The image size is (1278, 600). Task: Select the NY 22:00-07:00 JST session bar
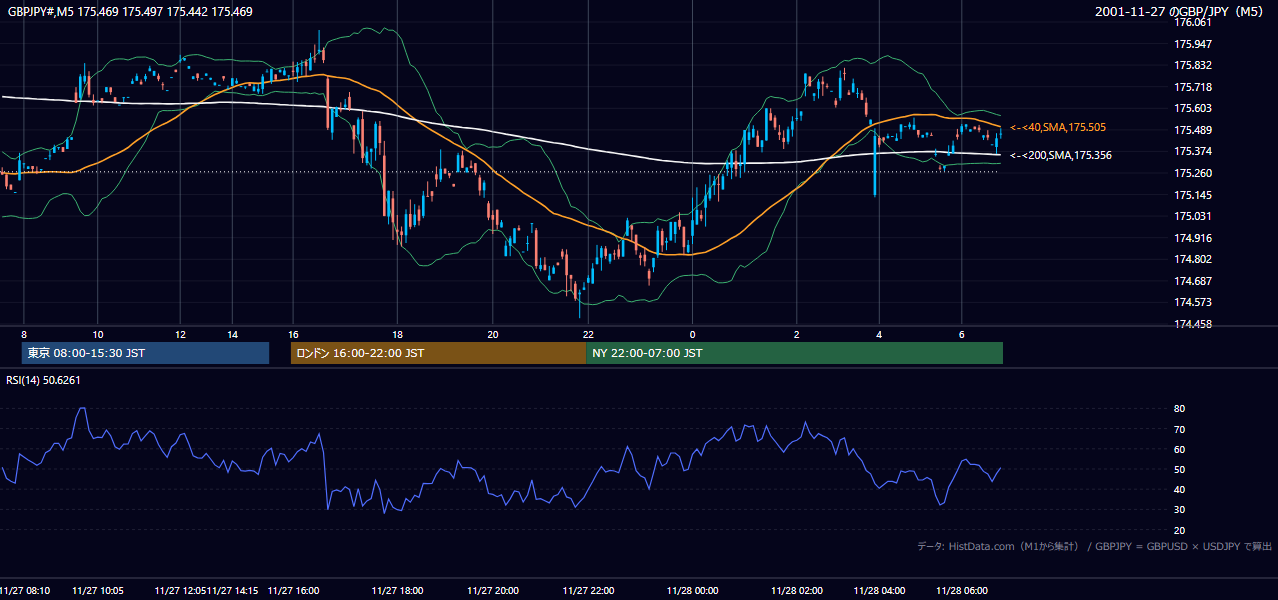coord(794,353)
